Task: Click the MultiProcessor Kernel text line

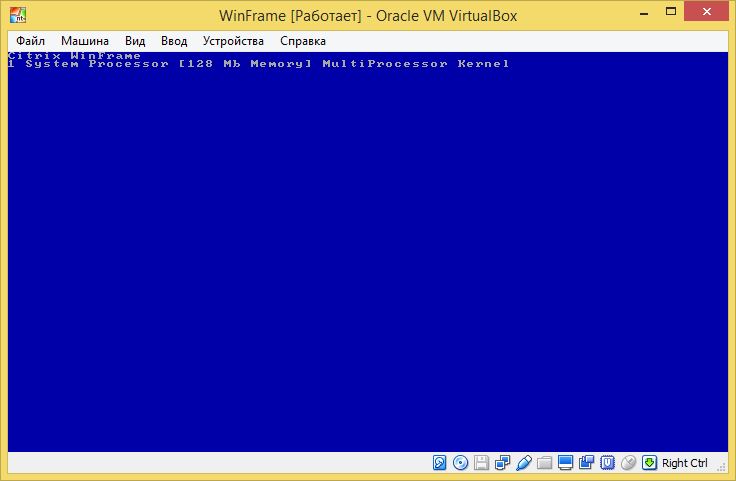Action: pos(259,64)
